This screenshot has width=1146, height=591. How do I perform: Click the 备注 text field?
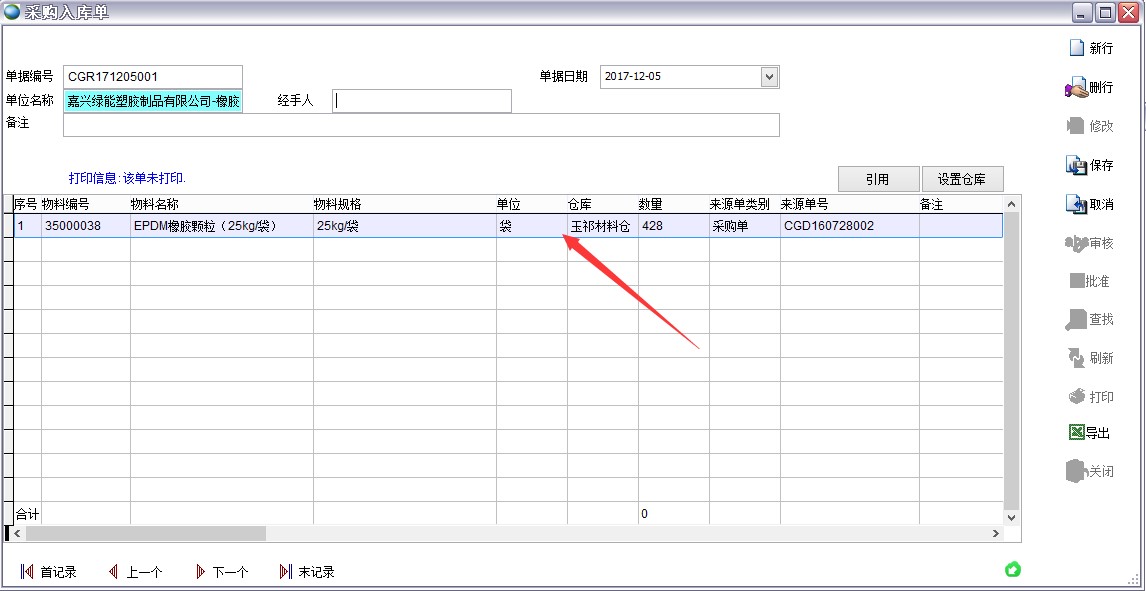coord(420,125)
